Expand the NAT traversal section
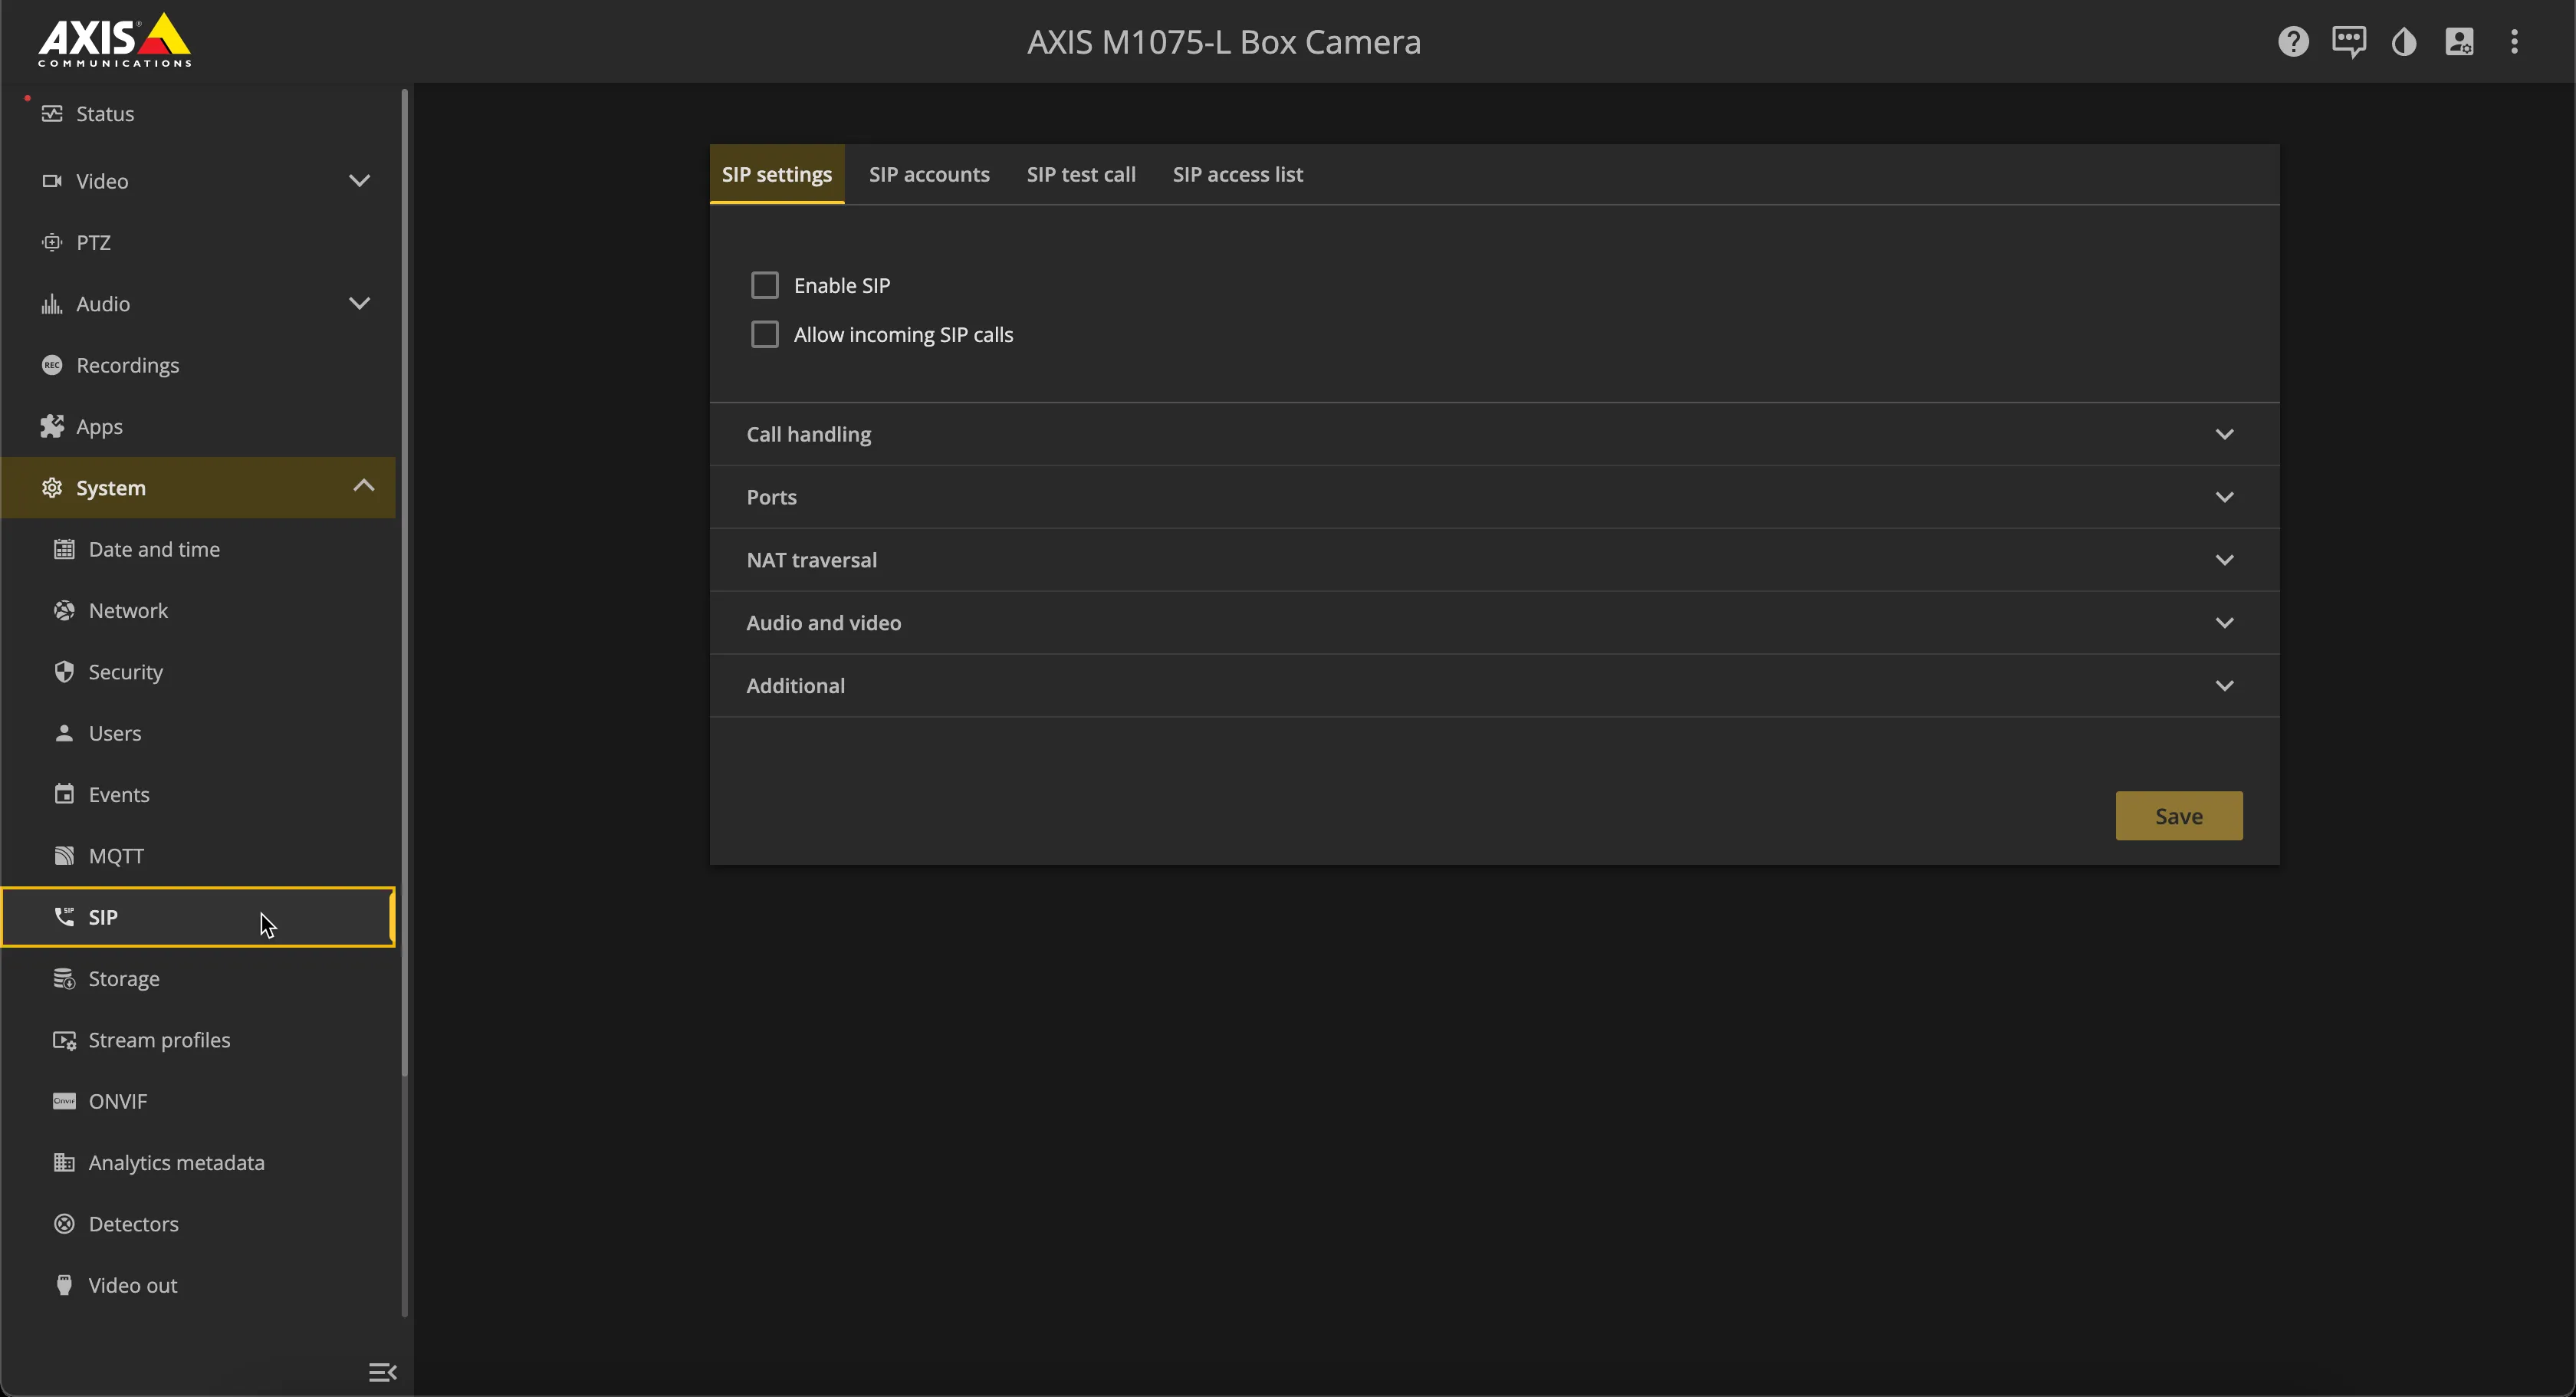Screen dimensions: 2576x1397 click(x=1494, y=560)
